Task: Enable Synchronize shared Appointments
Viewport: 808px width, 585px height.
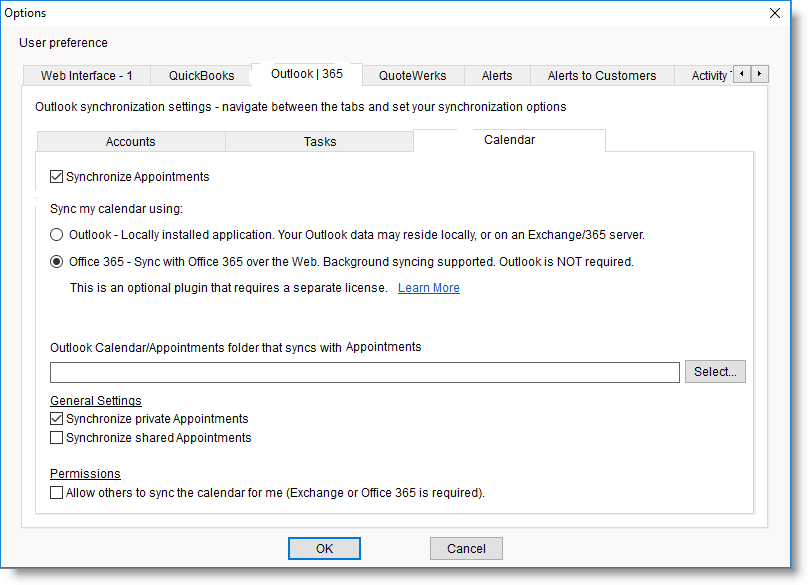Action: click(x=57, y=438)
